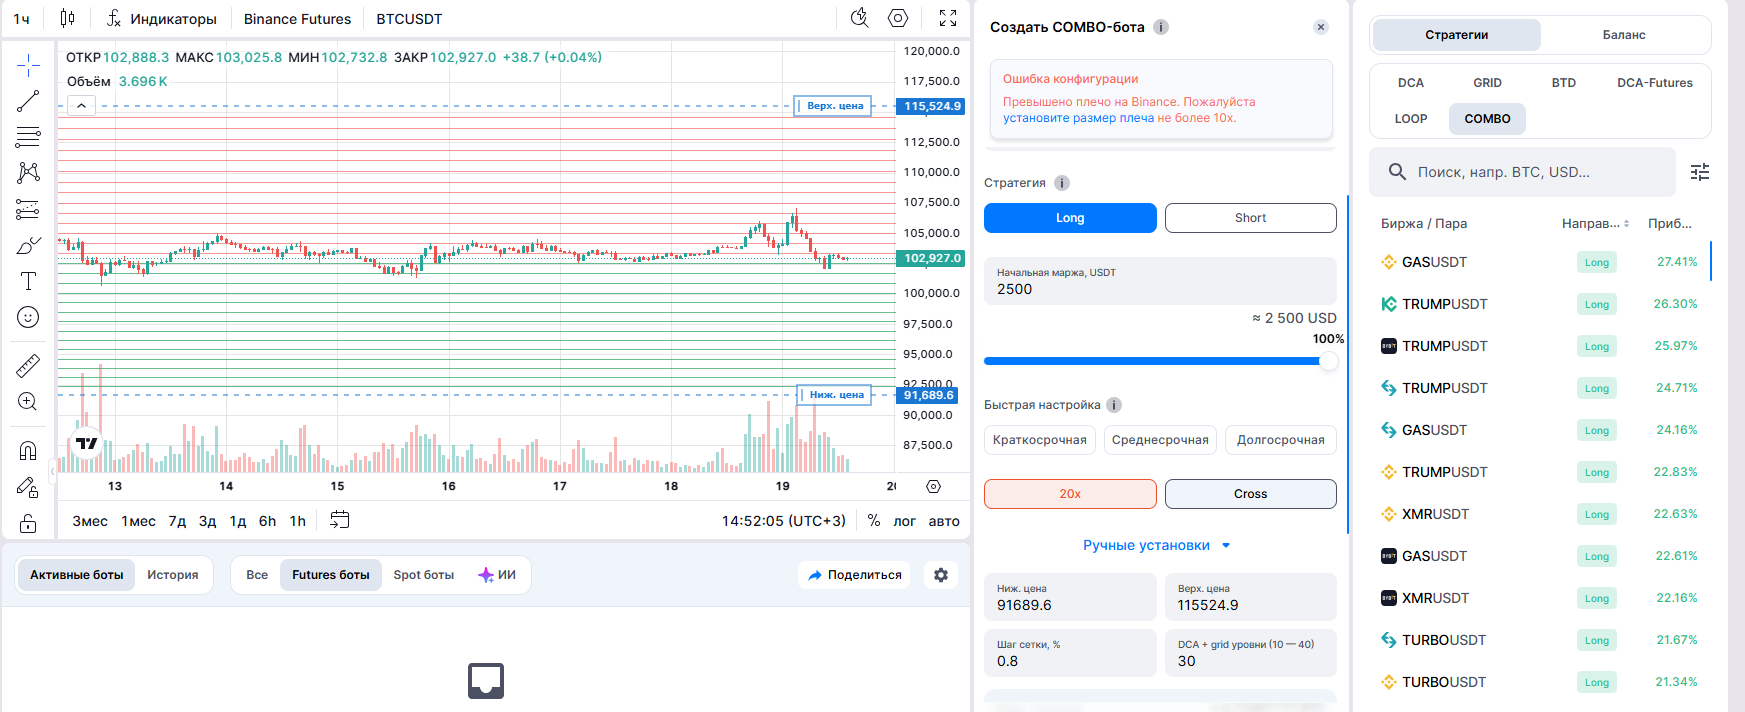The image size is (1745, 712).
Task: Open История bots tab
Action: [x=173, y=575]
